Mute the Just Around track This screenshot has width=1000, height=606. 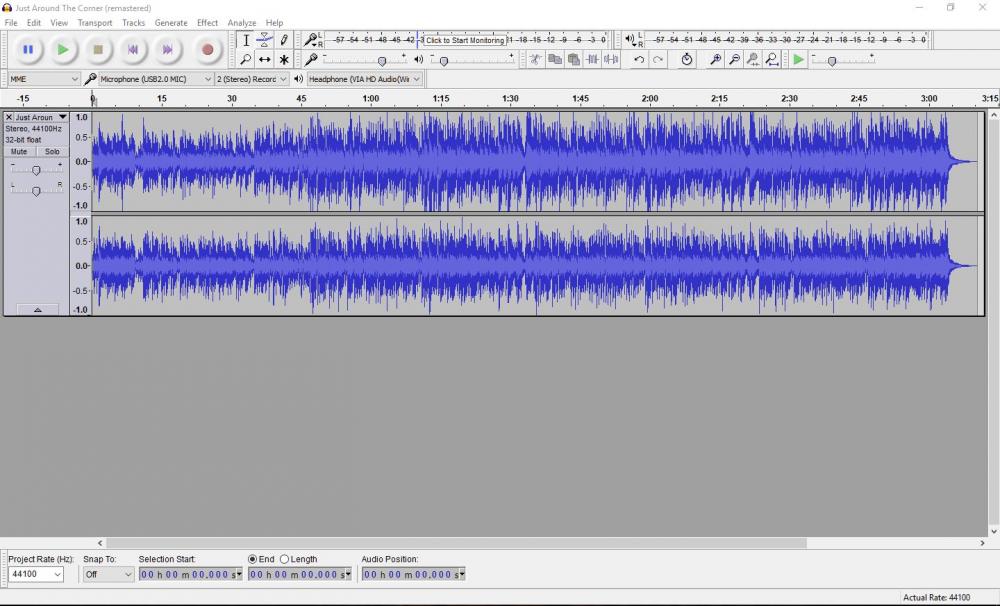[x=19, y=152]
